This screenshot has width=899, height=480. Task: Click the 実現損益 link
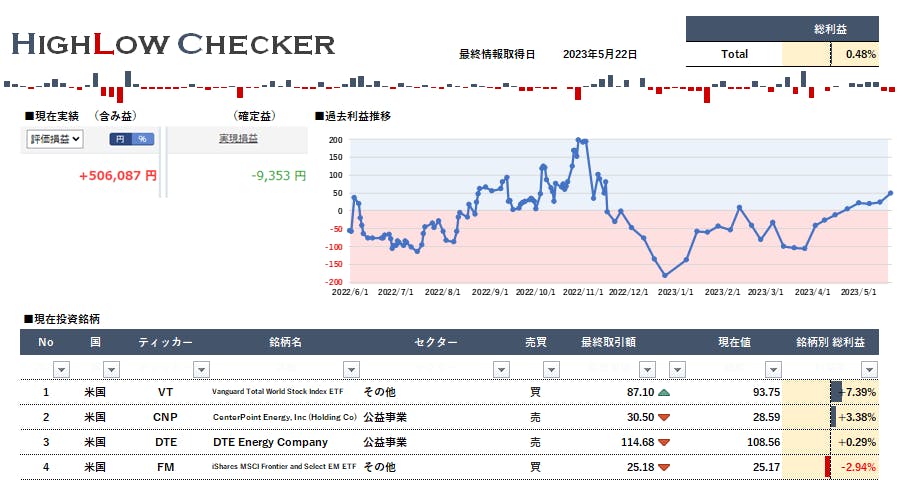point(238,139)
